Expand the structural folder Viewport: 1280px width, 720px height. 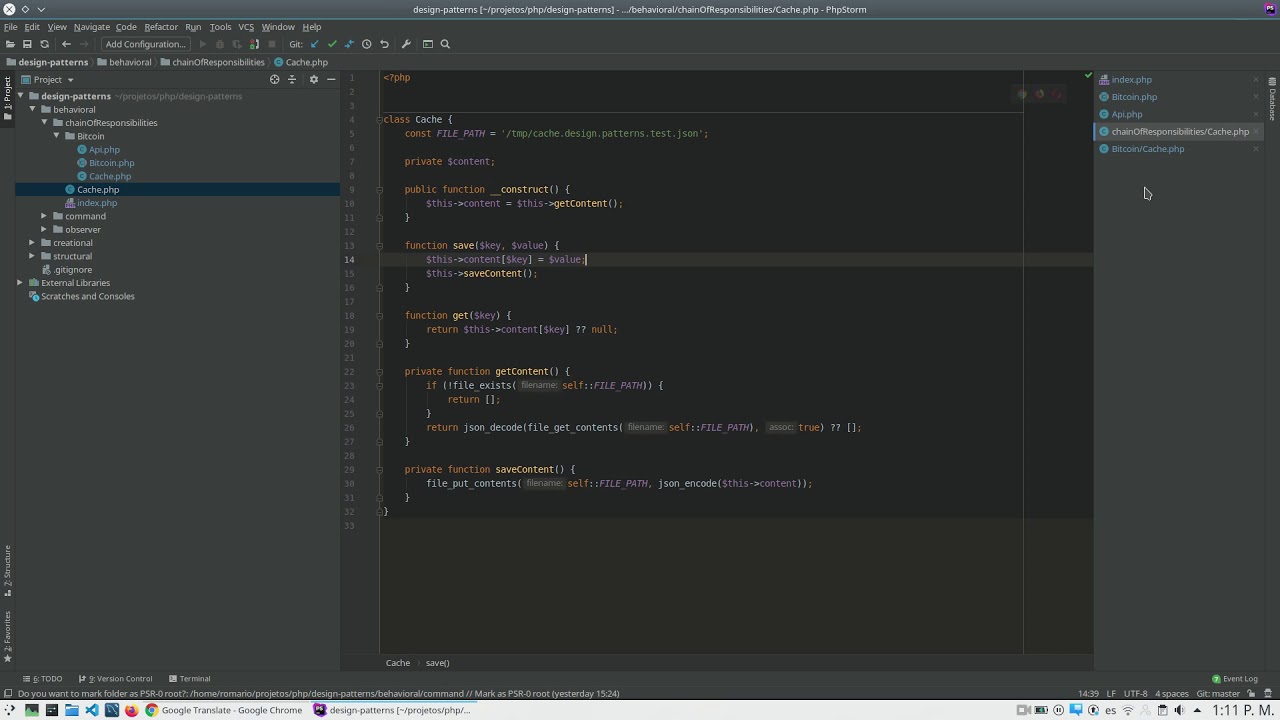coord(32,256)
